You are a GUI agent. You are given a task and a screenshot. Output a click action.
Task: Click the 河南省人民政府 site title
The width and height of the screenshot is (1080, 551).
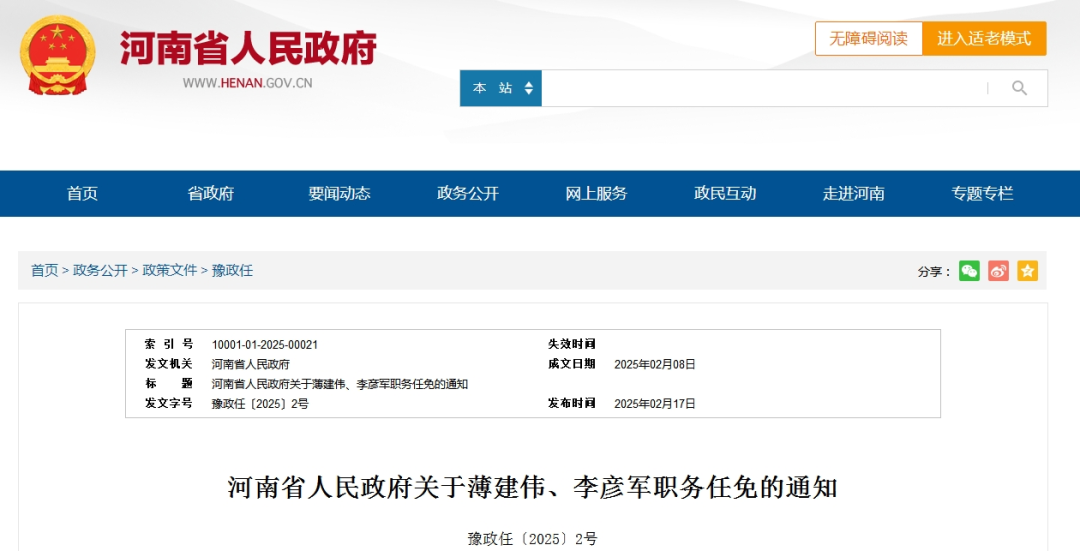tap(249, 48)
